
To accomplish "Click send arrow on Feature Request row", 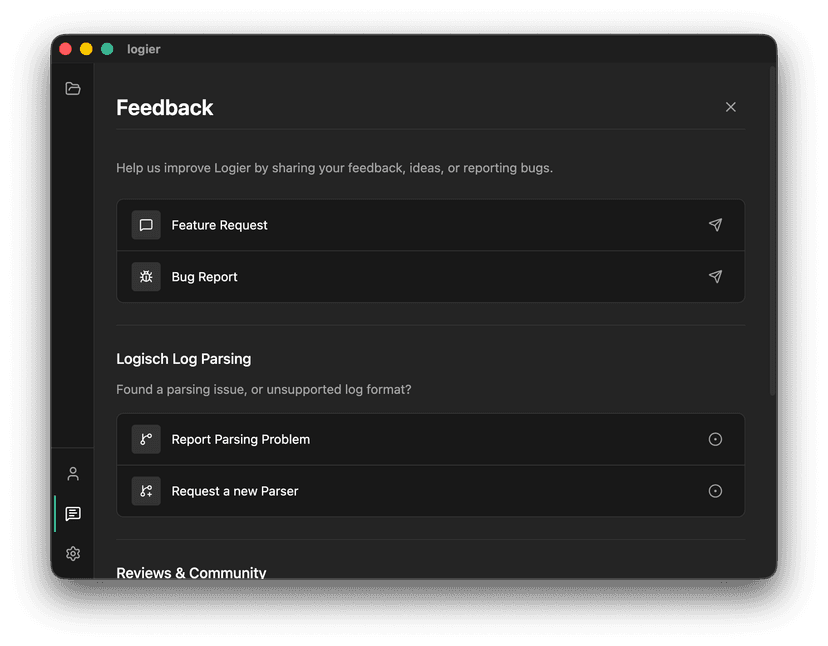I will click(x=715, y=225).
